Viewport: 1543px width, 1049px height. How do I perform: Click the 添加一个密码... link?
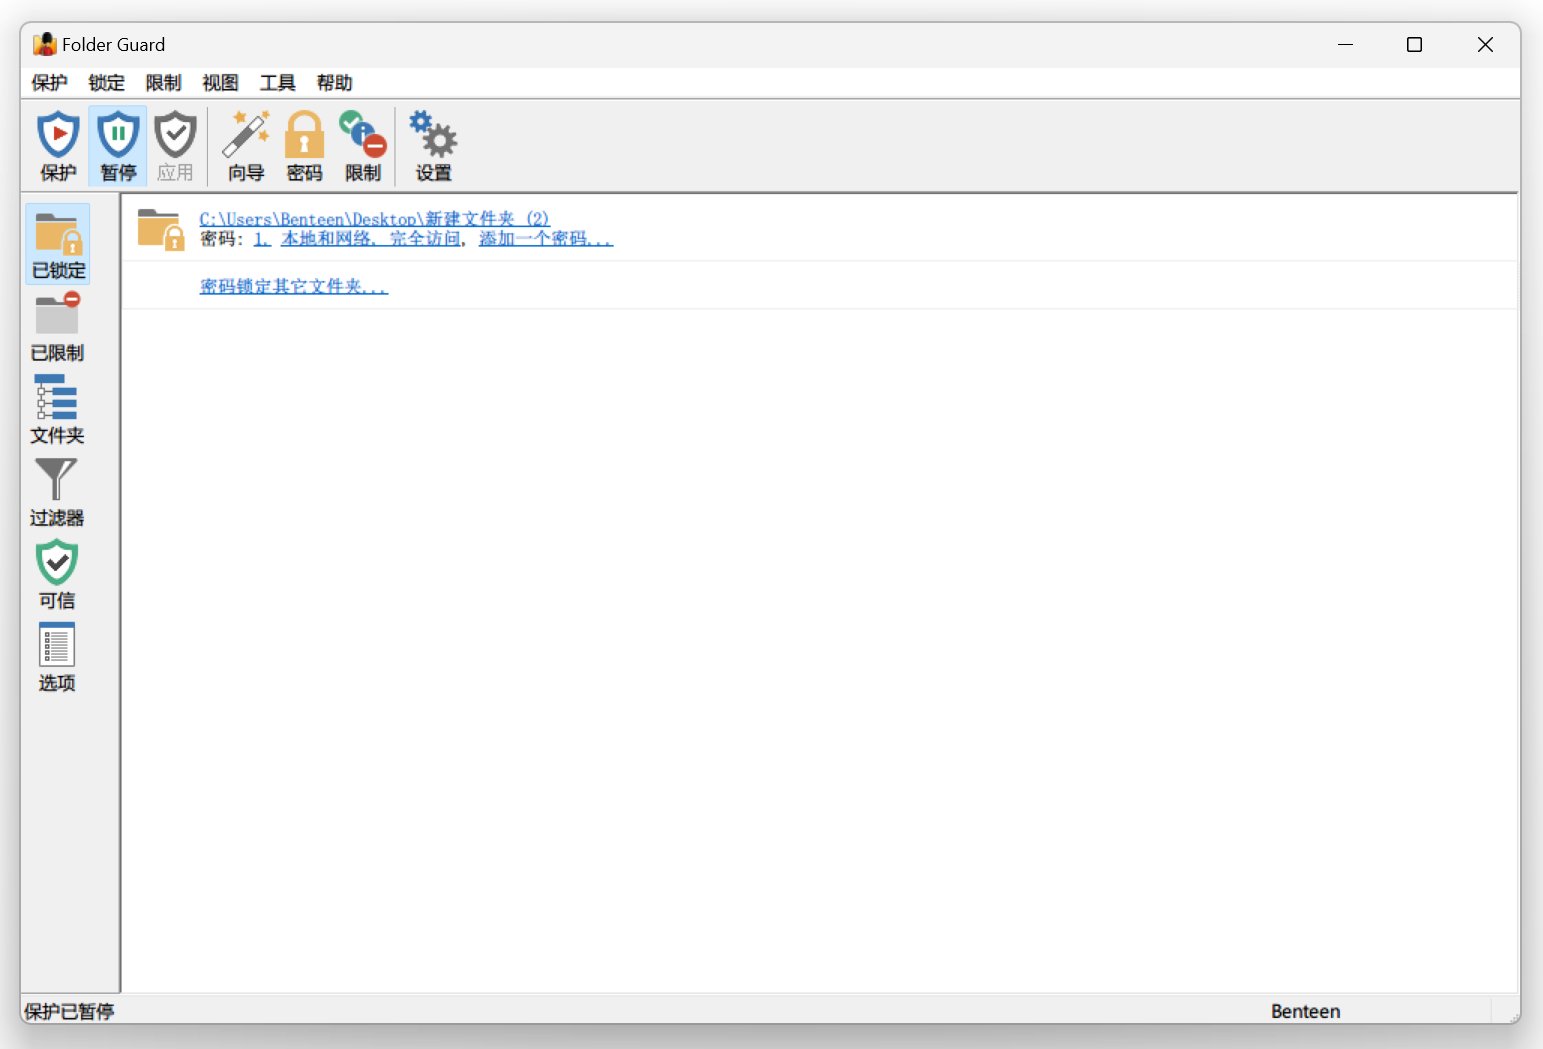(546, 239)
